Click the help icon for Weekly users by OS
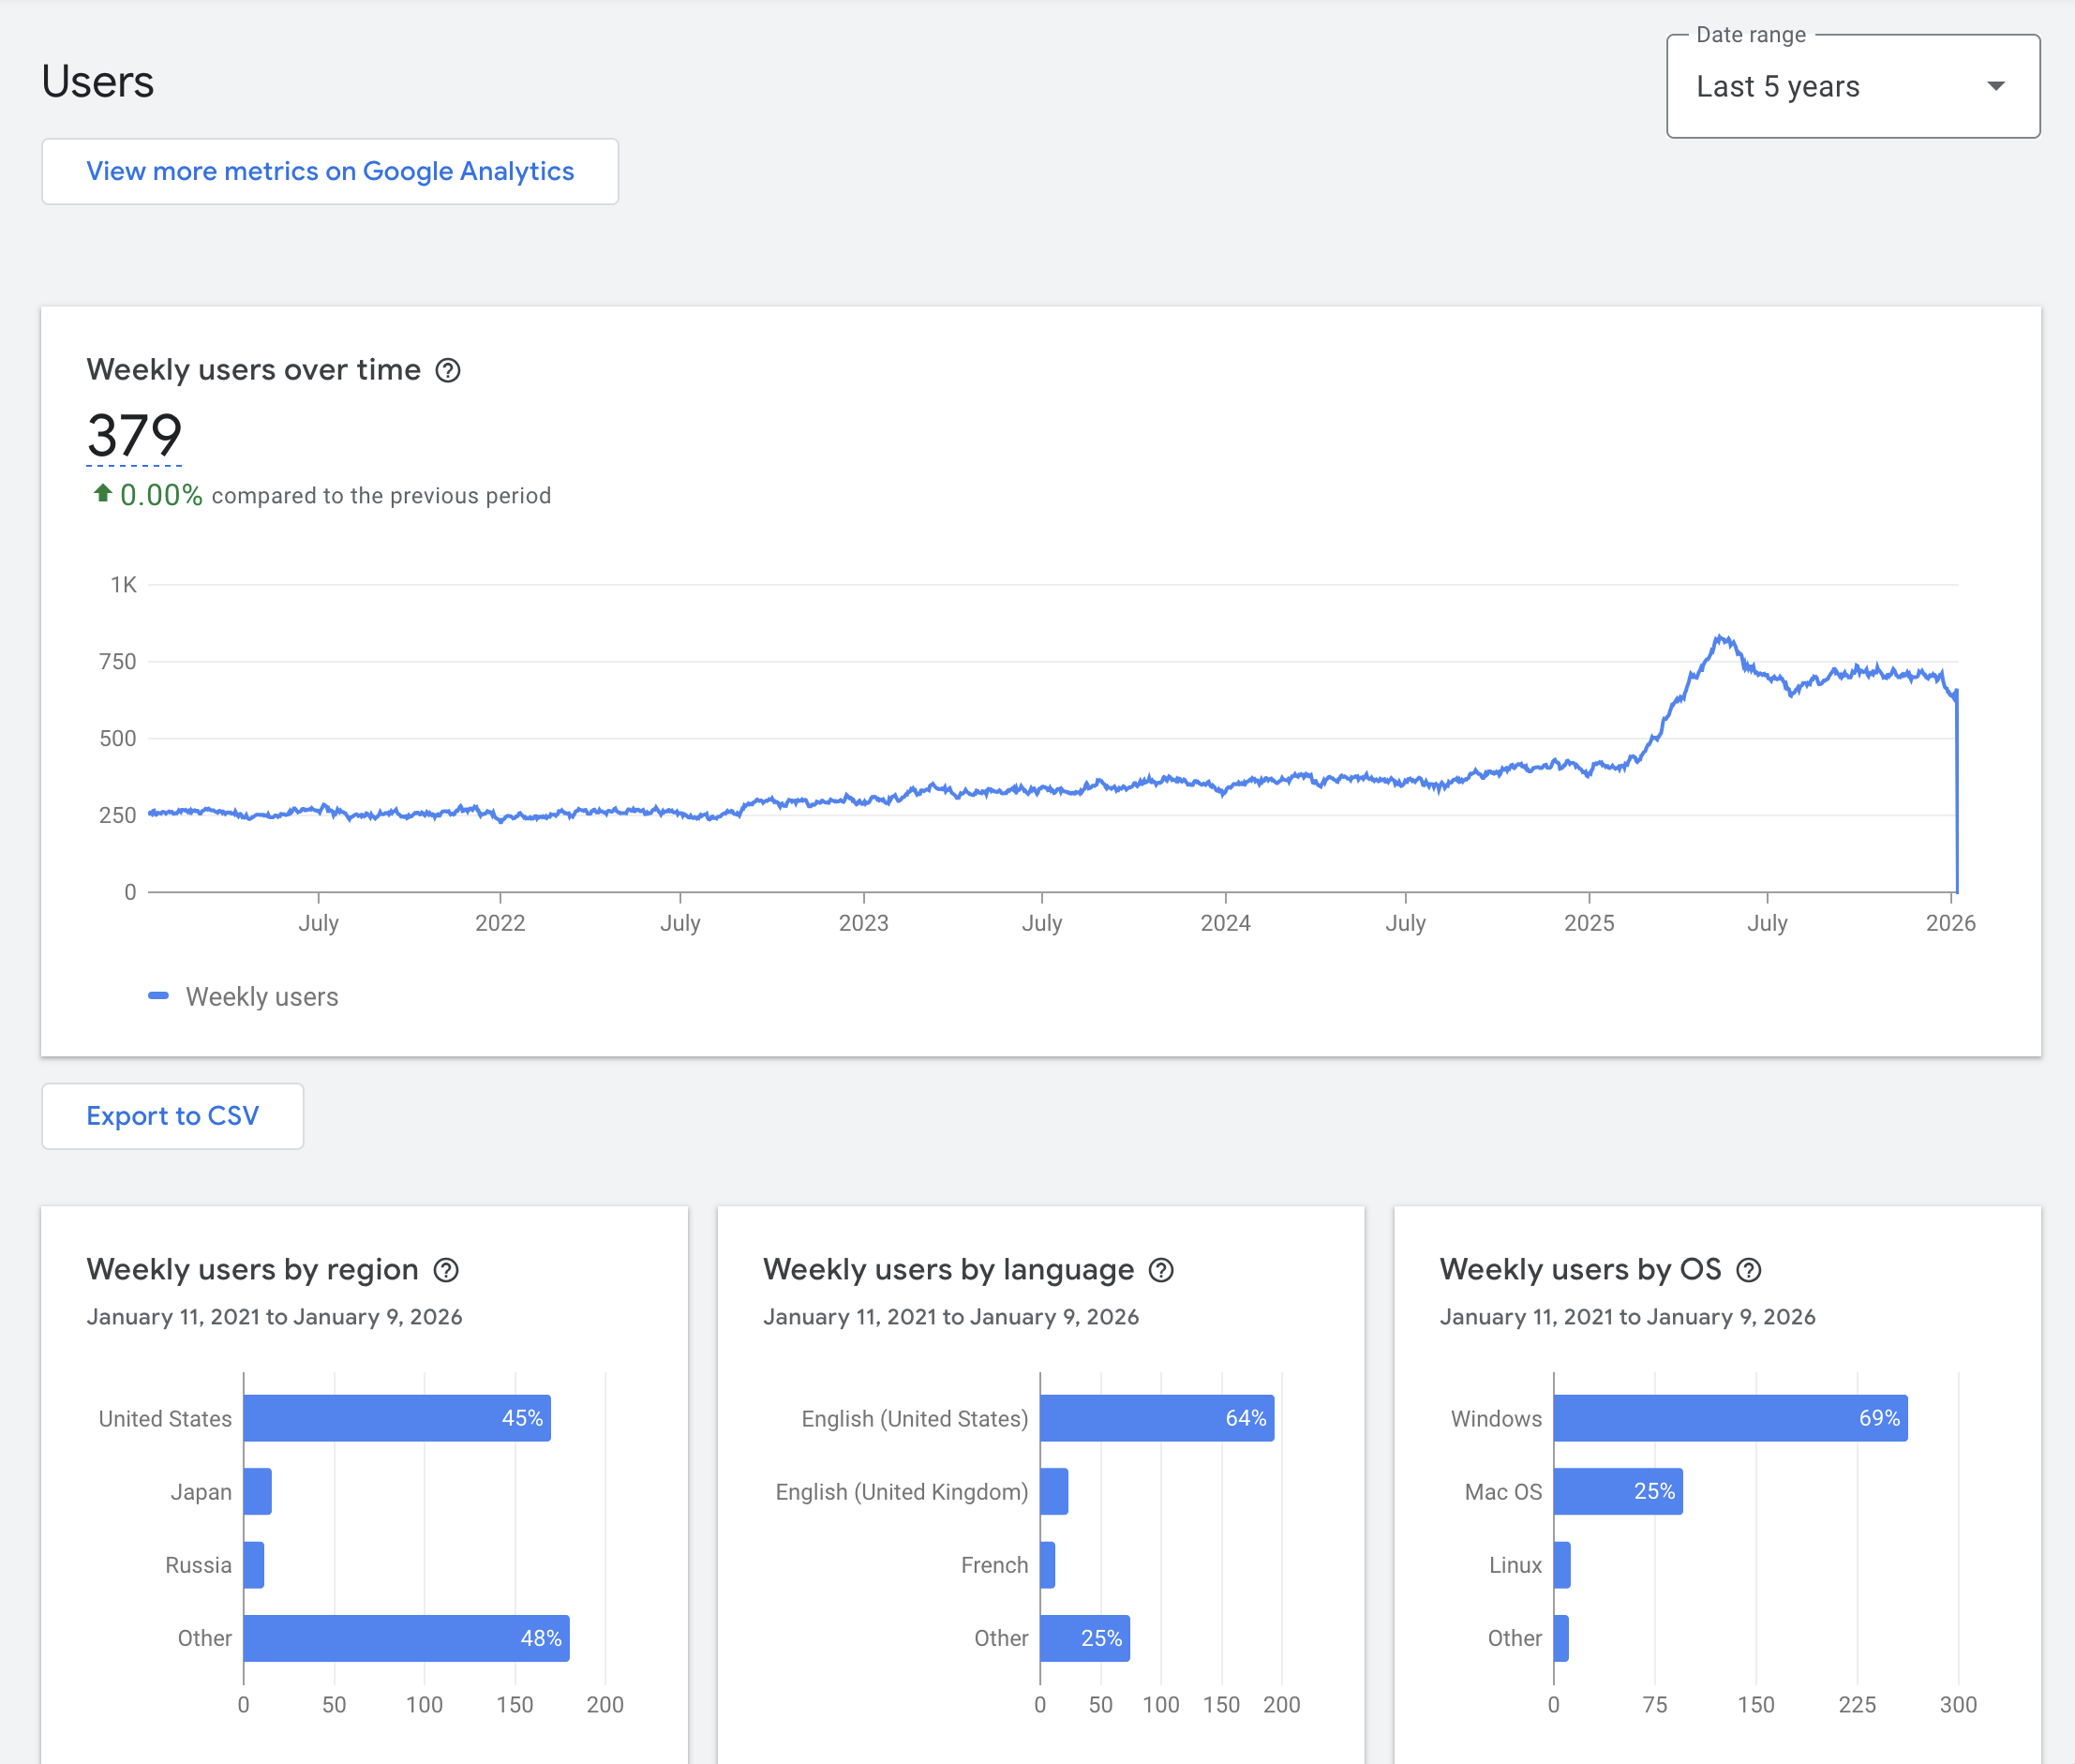This screenshot has width=2075, height=1764. coord(1749,1270)
